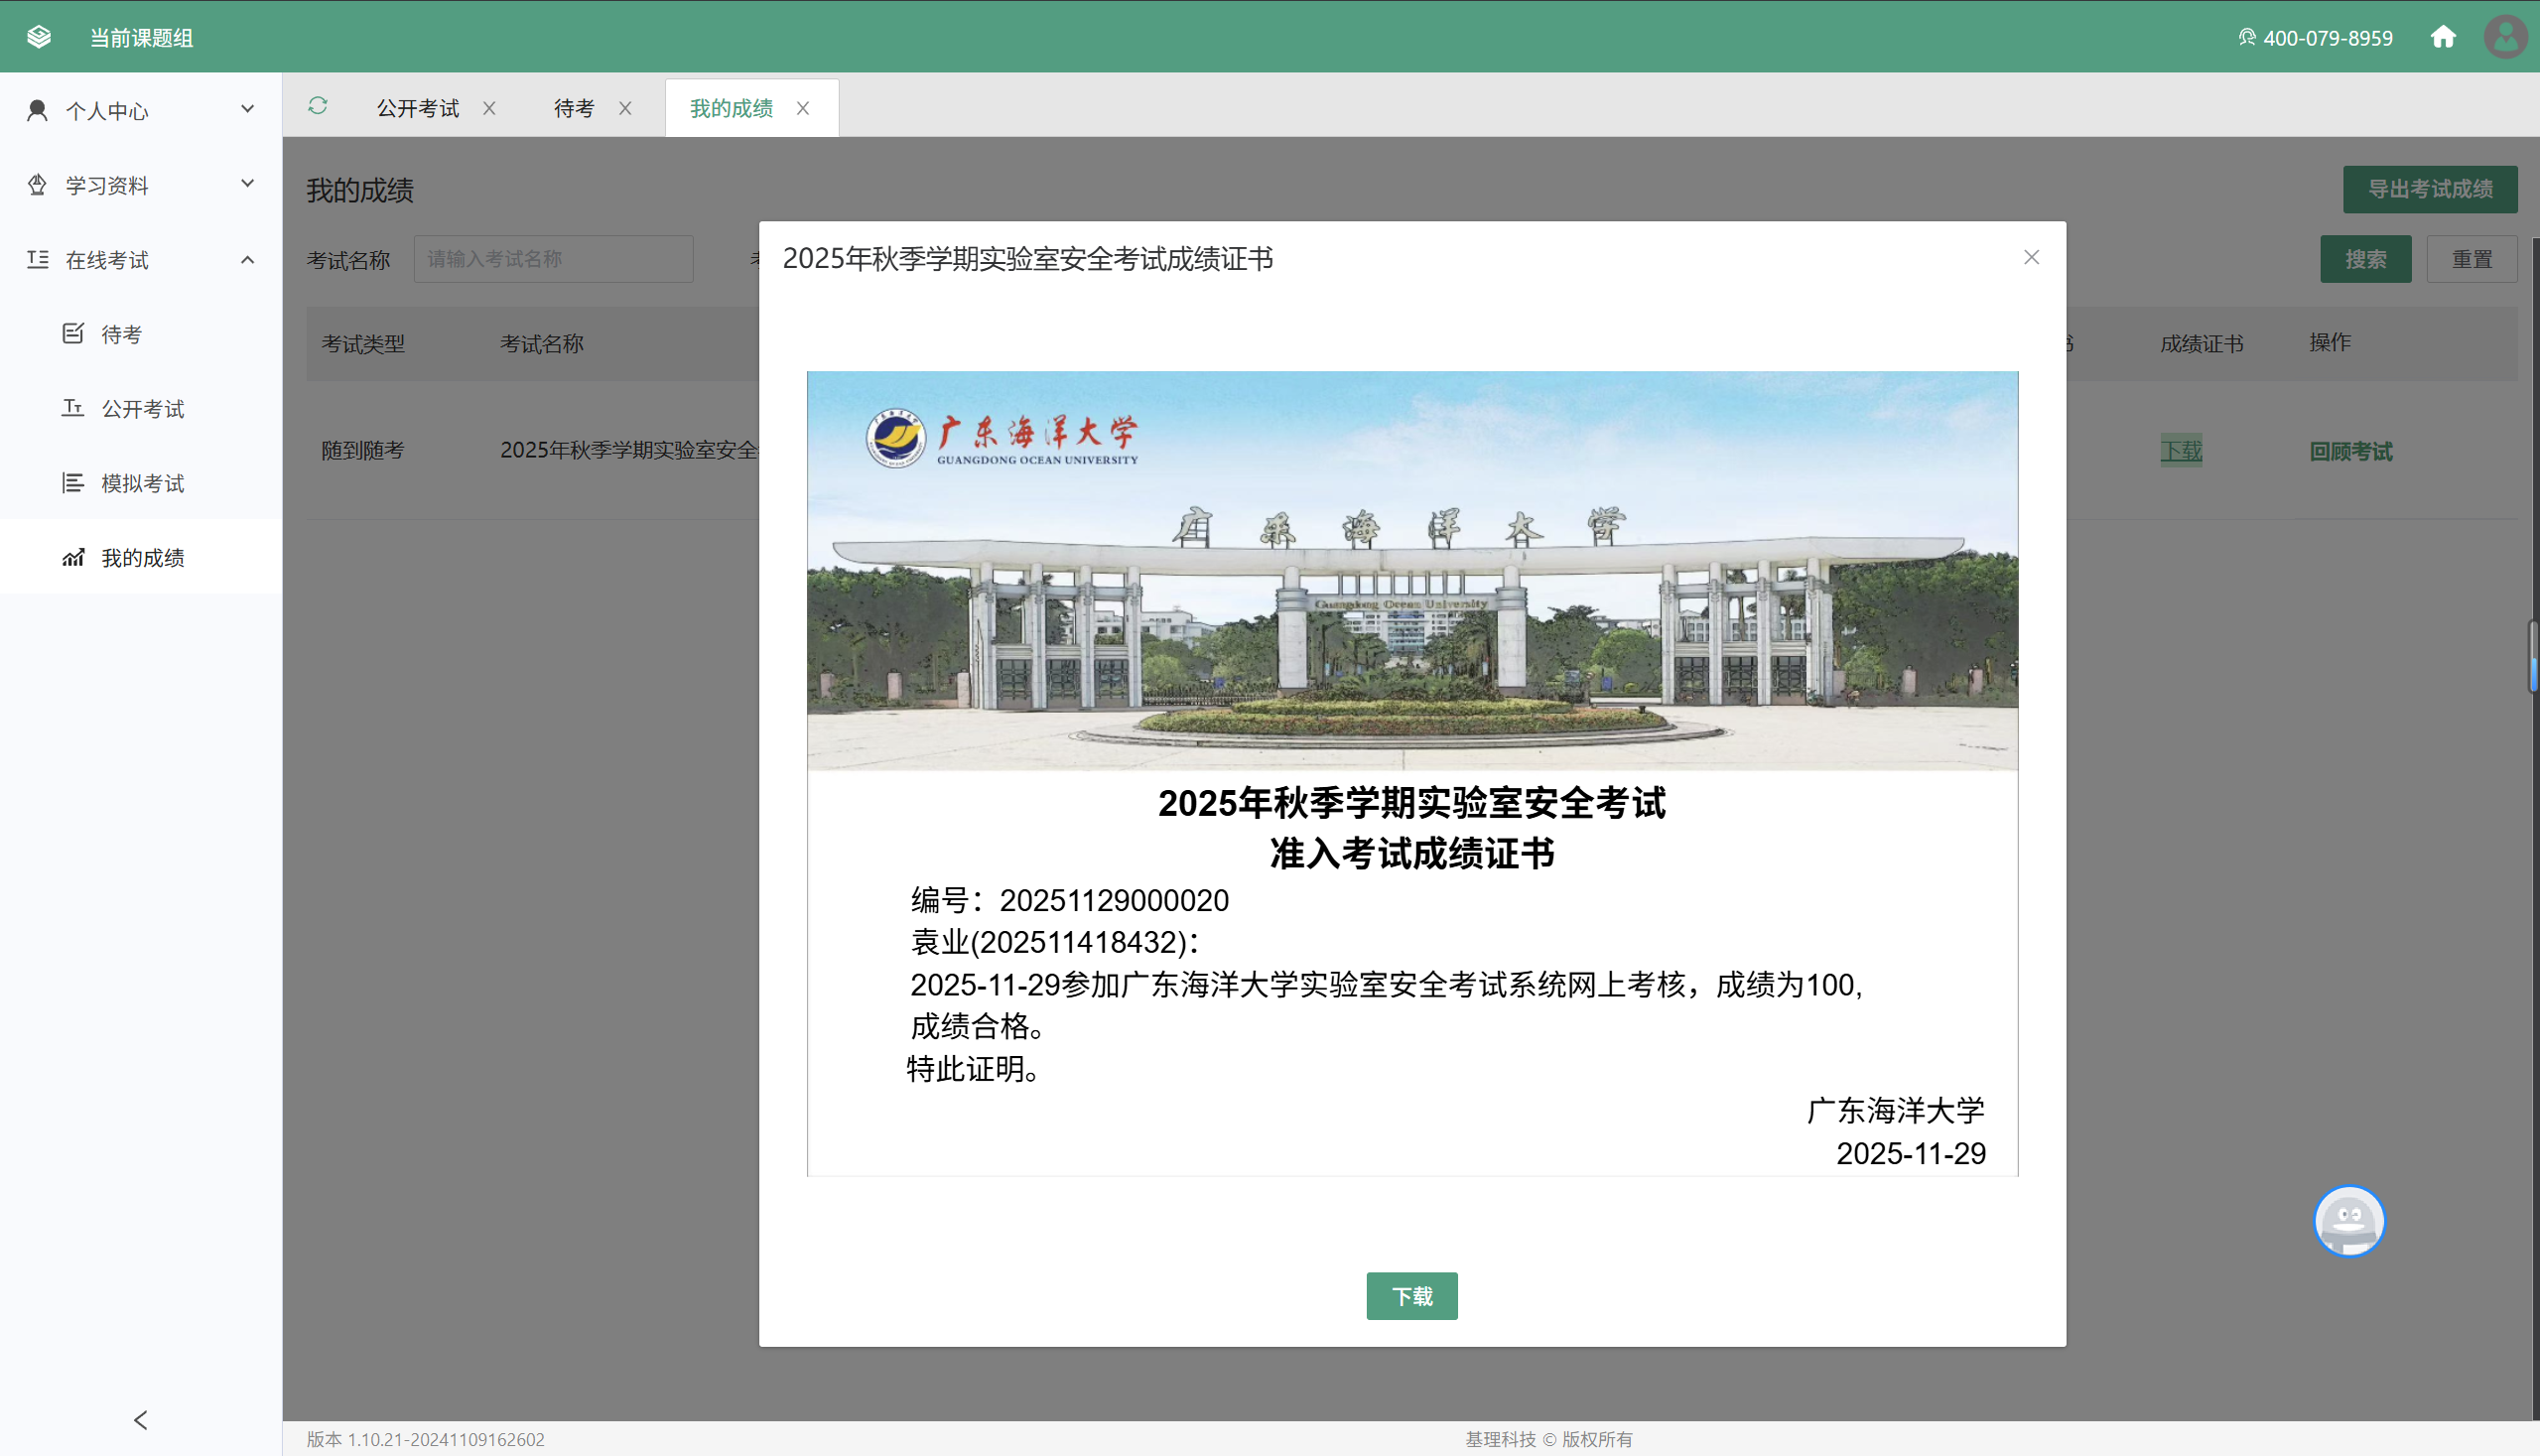2540x1456 pixels.
Task: Open 模拟考试 in the sidebar
Action: 141,484
